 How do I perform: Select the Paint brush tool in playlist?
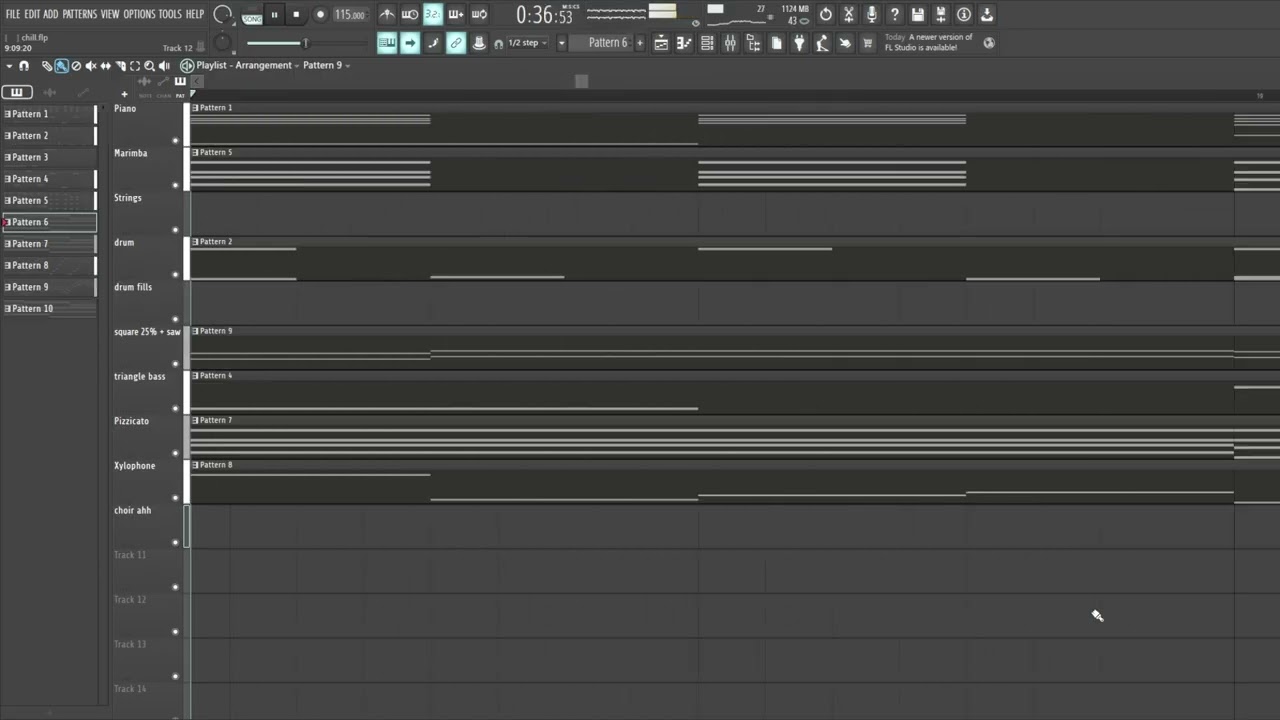click(x=61, y=66)
